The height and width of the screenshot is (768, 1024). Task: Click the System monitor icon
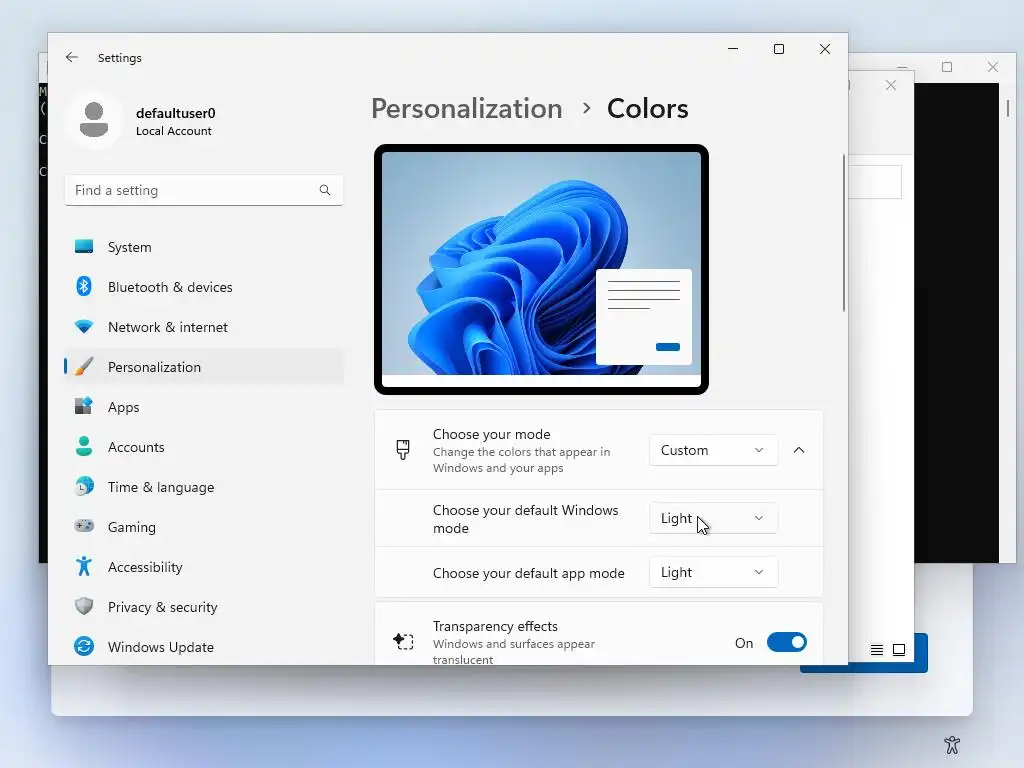(x=84, y=247)
